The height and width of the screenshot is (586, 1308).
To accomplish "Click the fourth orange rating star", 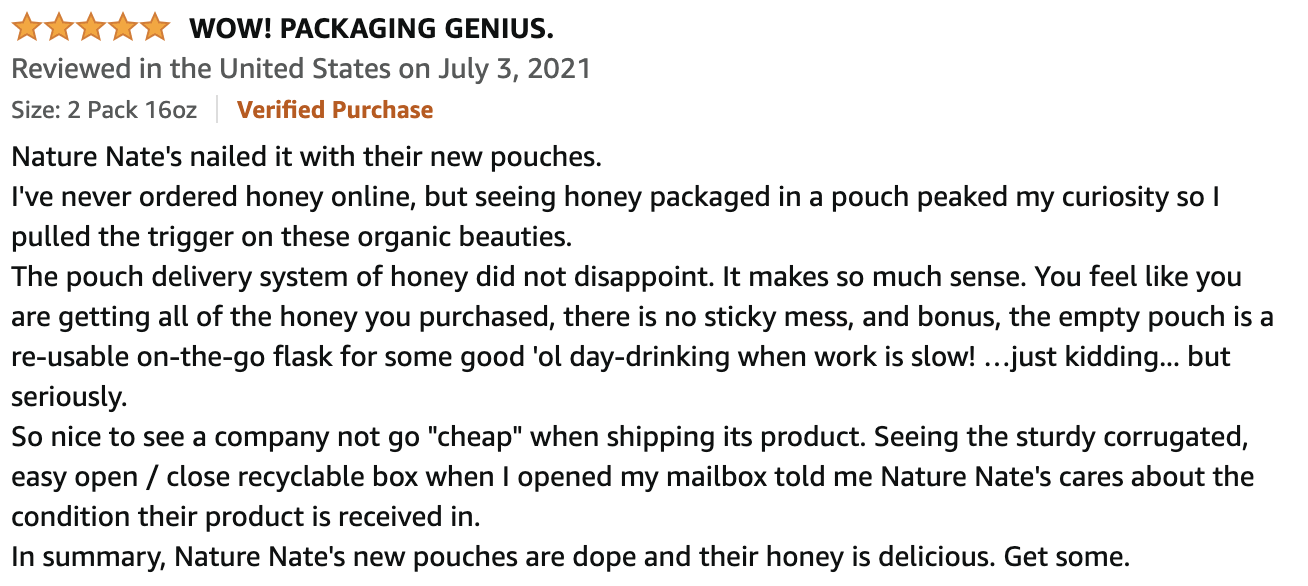I will tap(123, 27).
